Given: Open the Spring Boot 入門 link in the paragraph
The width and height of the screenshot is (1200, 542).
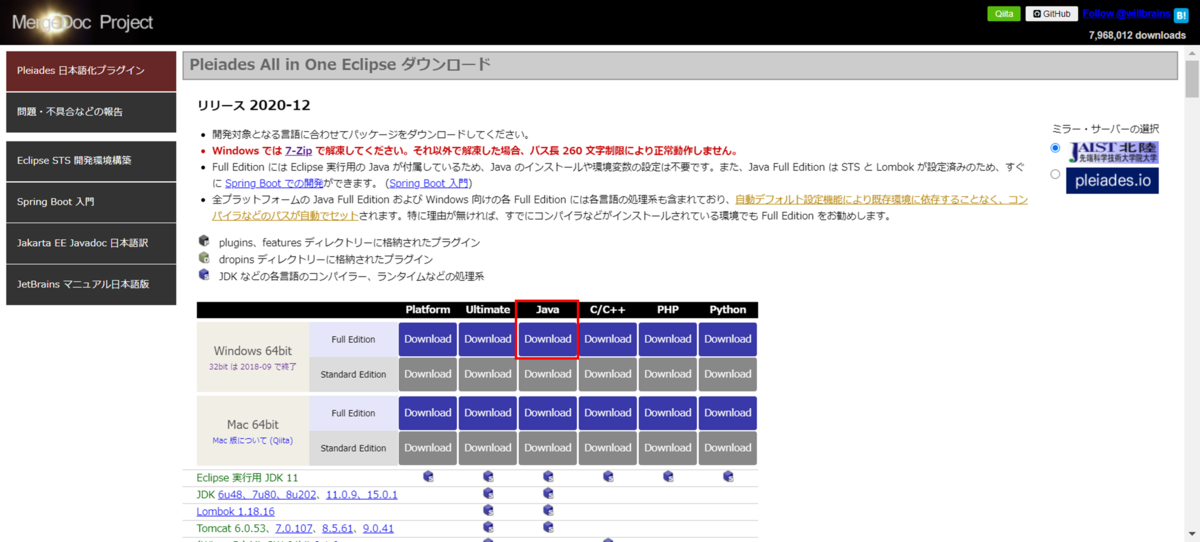Looking at the screenshot, I should pyautogui.click(x=429, y=184).
